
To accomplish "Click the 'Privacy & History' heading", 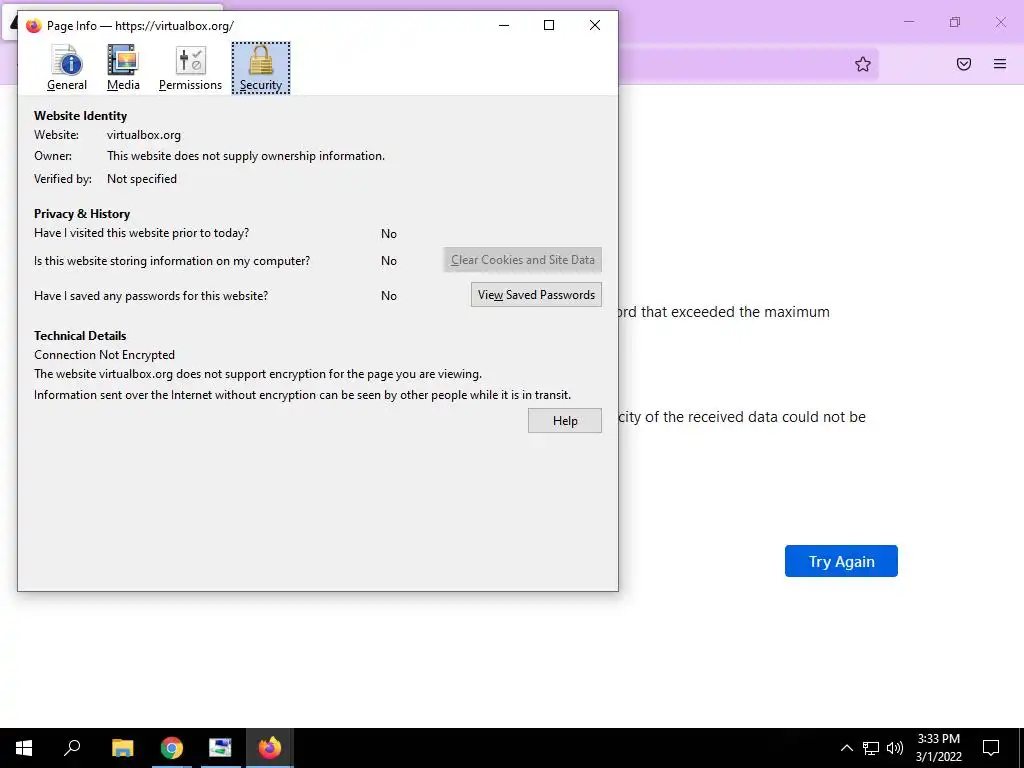I will pos(82,214).
